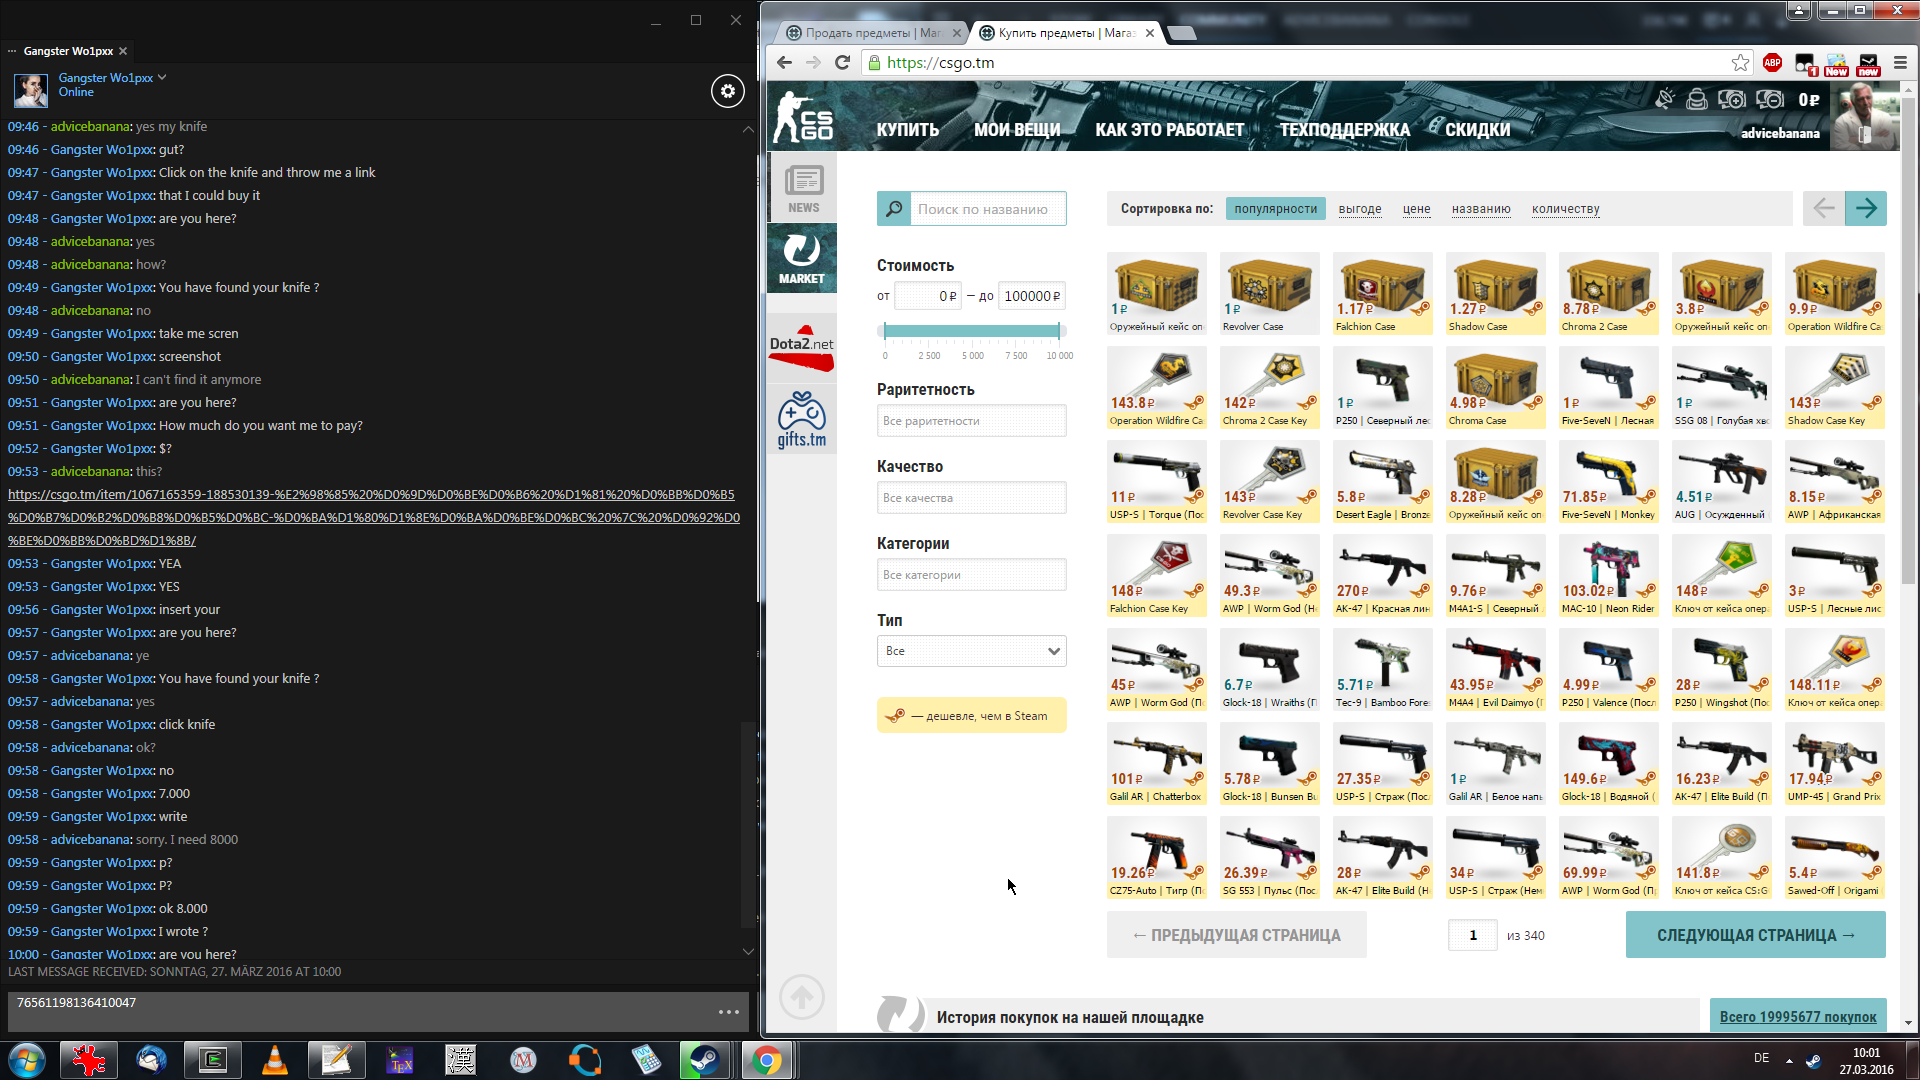Screen dimensions: 1920x1080
Task: Open the MARKET sidebar icon
Action: pyautogui.click(x=802, y=258)
